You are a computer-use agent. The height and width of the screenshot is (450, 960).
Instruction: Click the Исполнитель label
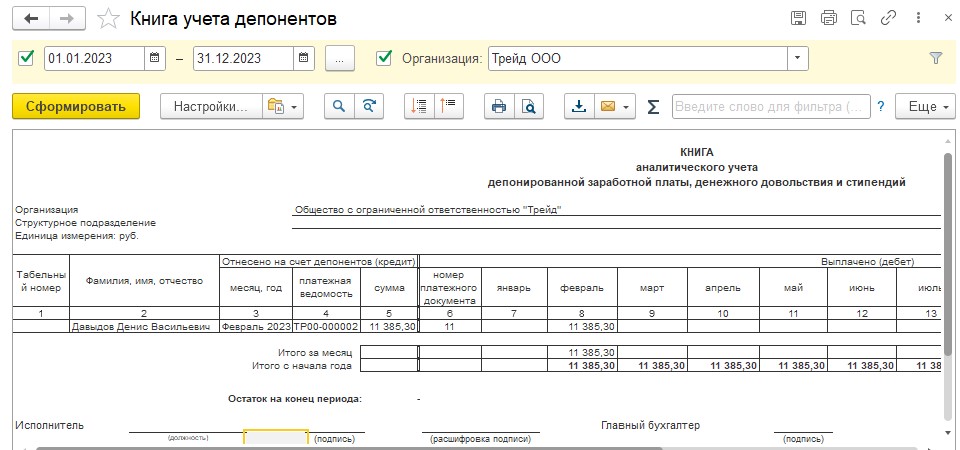pyautogui.click(x=50, y=425)
